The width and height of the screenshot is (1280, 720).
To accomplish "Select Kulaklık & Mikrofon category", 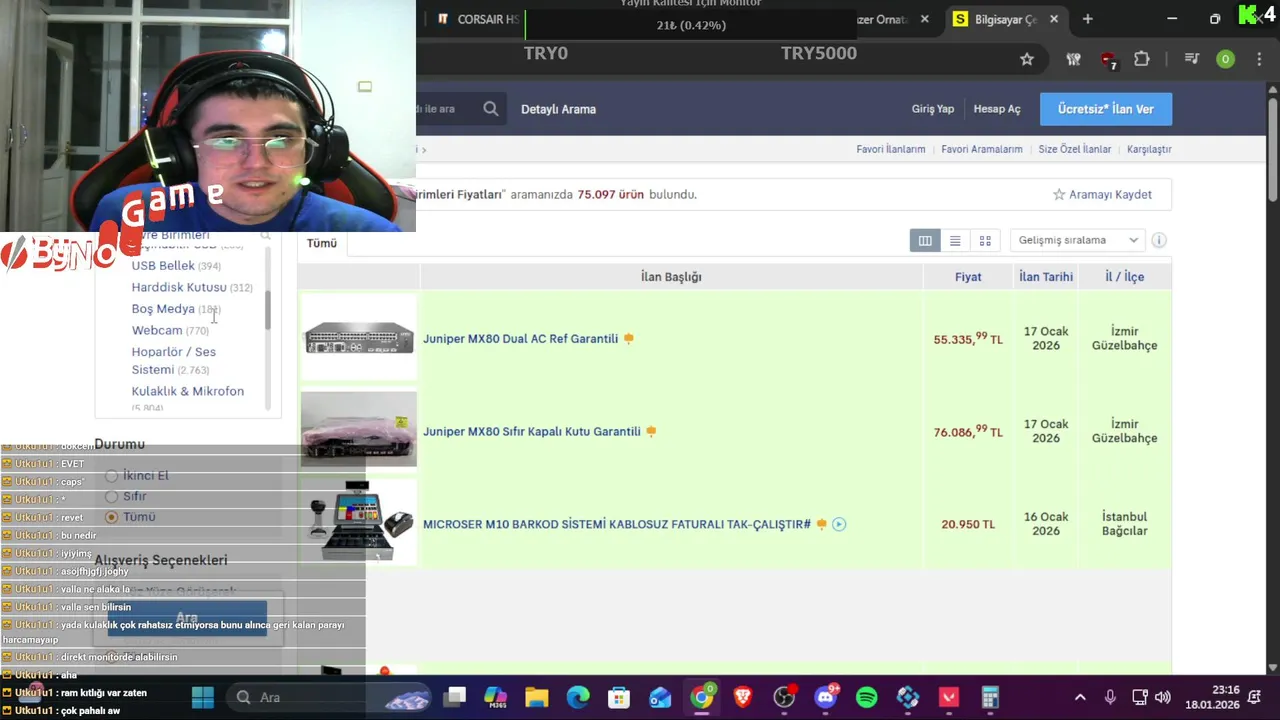I will 188,391.
